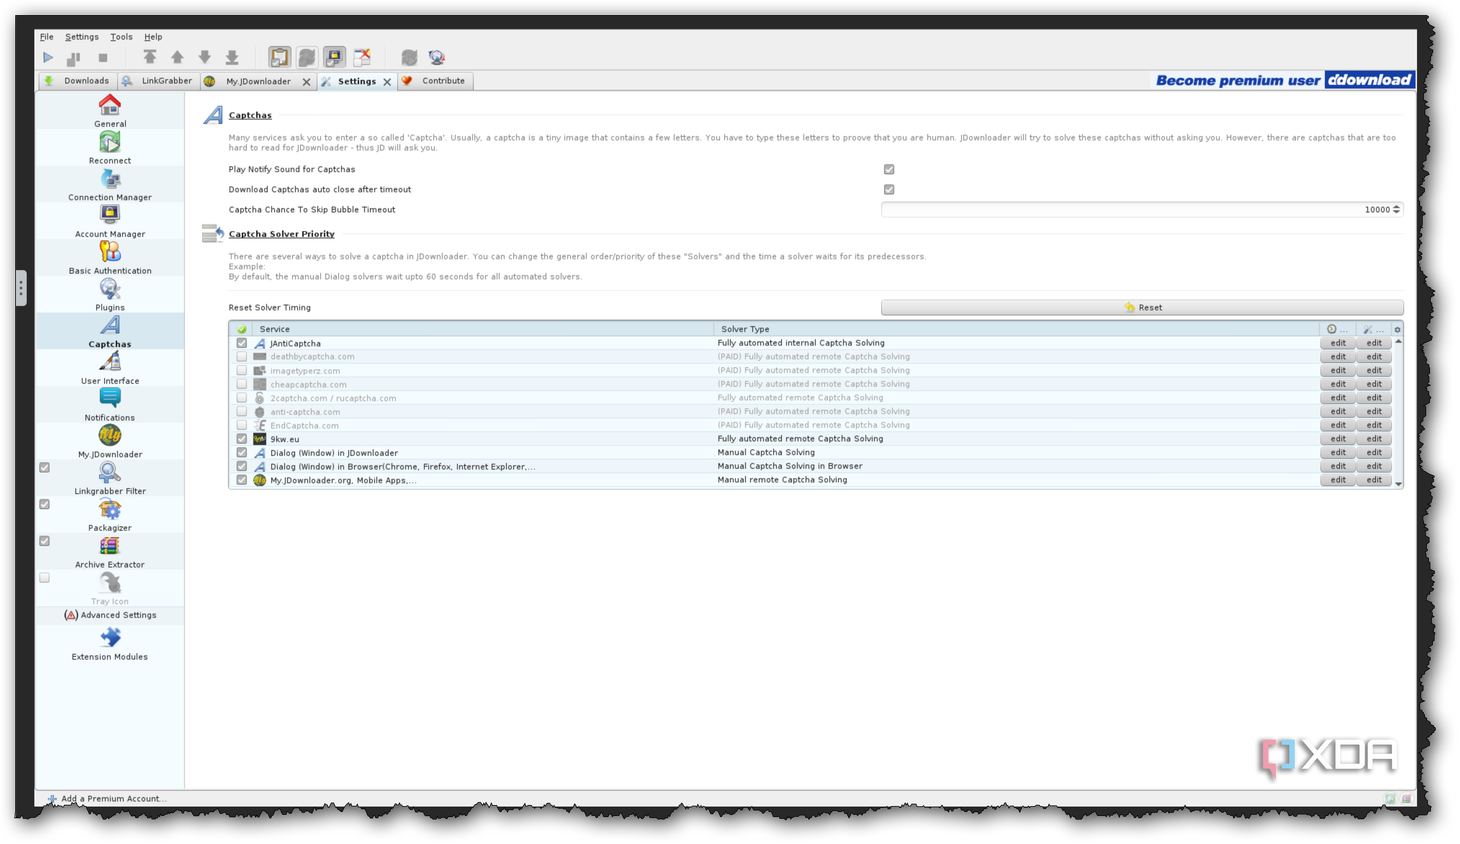Click the move up arrow icon
Screen dimensions: 1460x844
[x=177, y=58]
